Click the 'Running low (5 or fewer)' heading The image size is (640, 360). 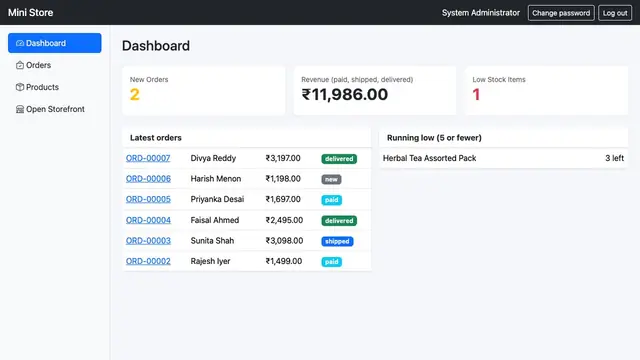(x=434, y=138)
